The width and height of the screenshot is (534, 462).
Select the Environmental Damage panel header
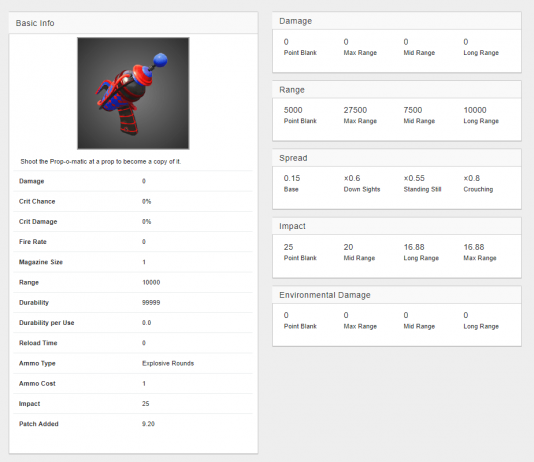pyautogui.click(x=397, y=295)
